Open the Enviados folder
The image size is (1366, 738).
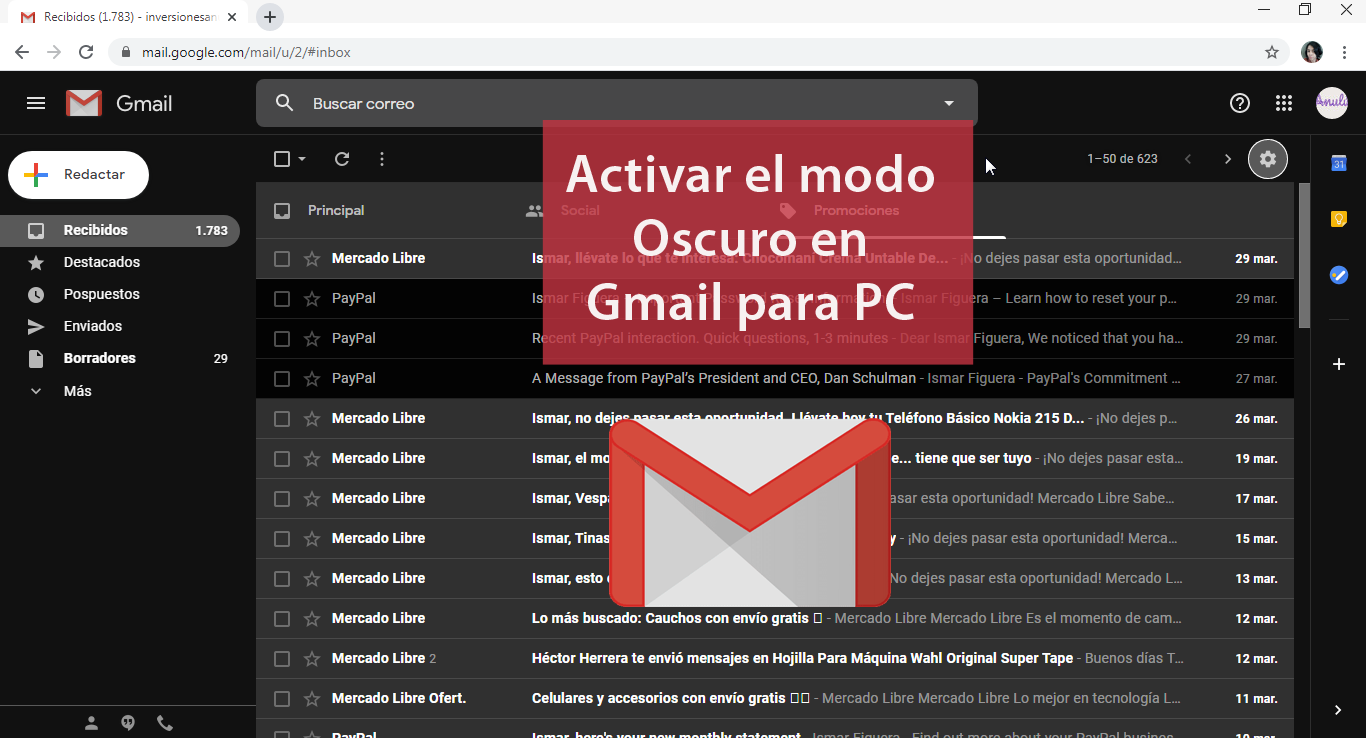coord(120,326)
